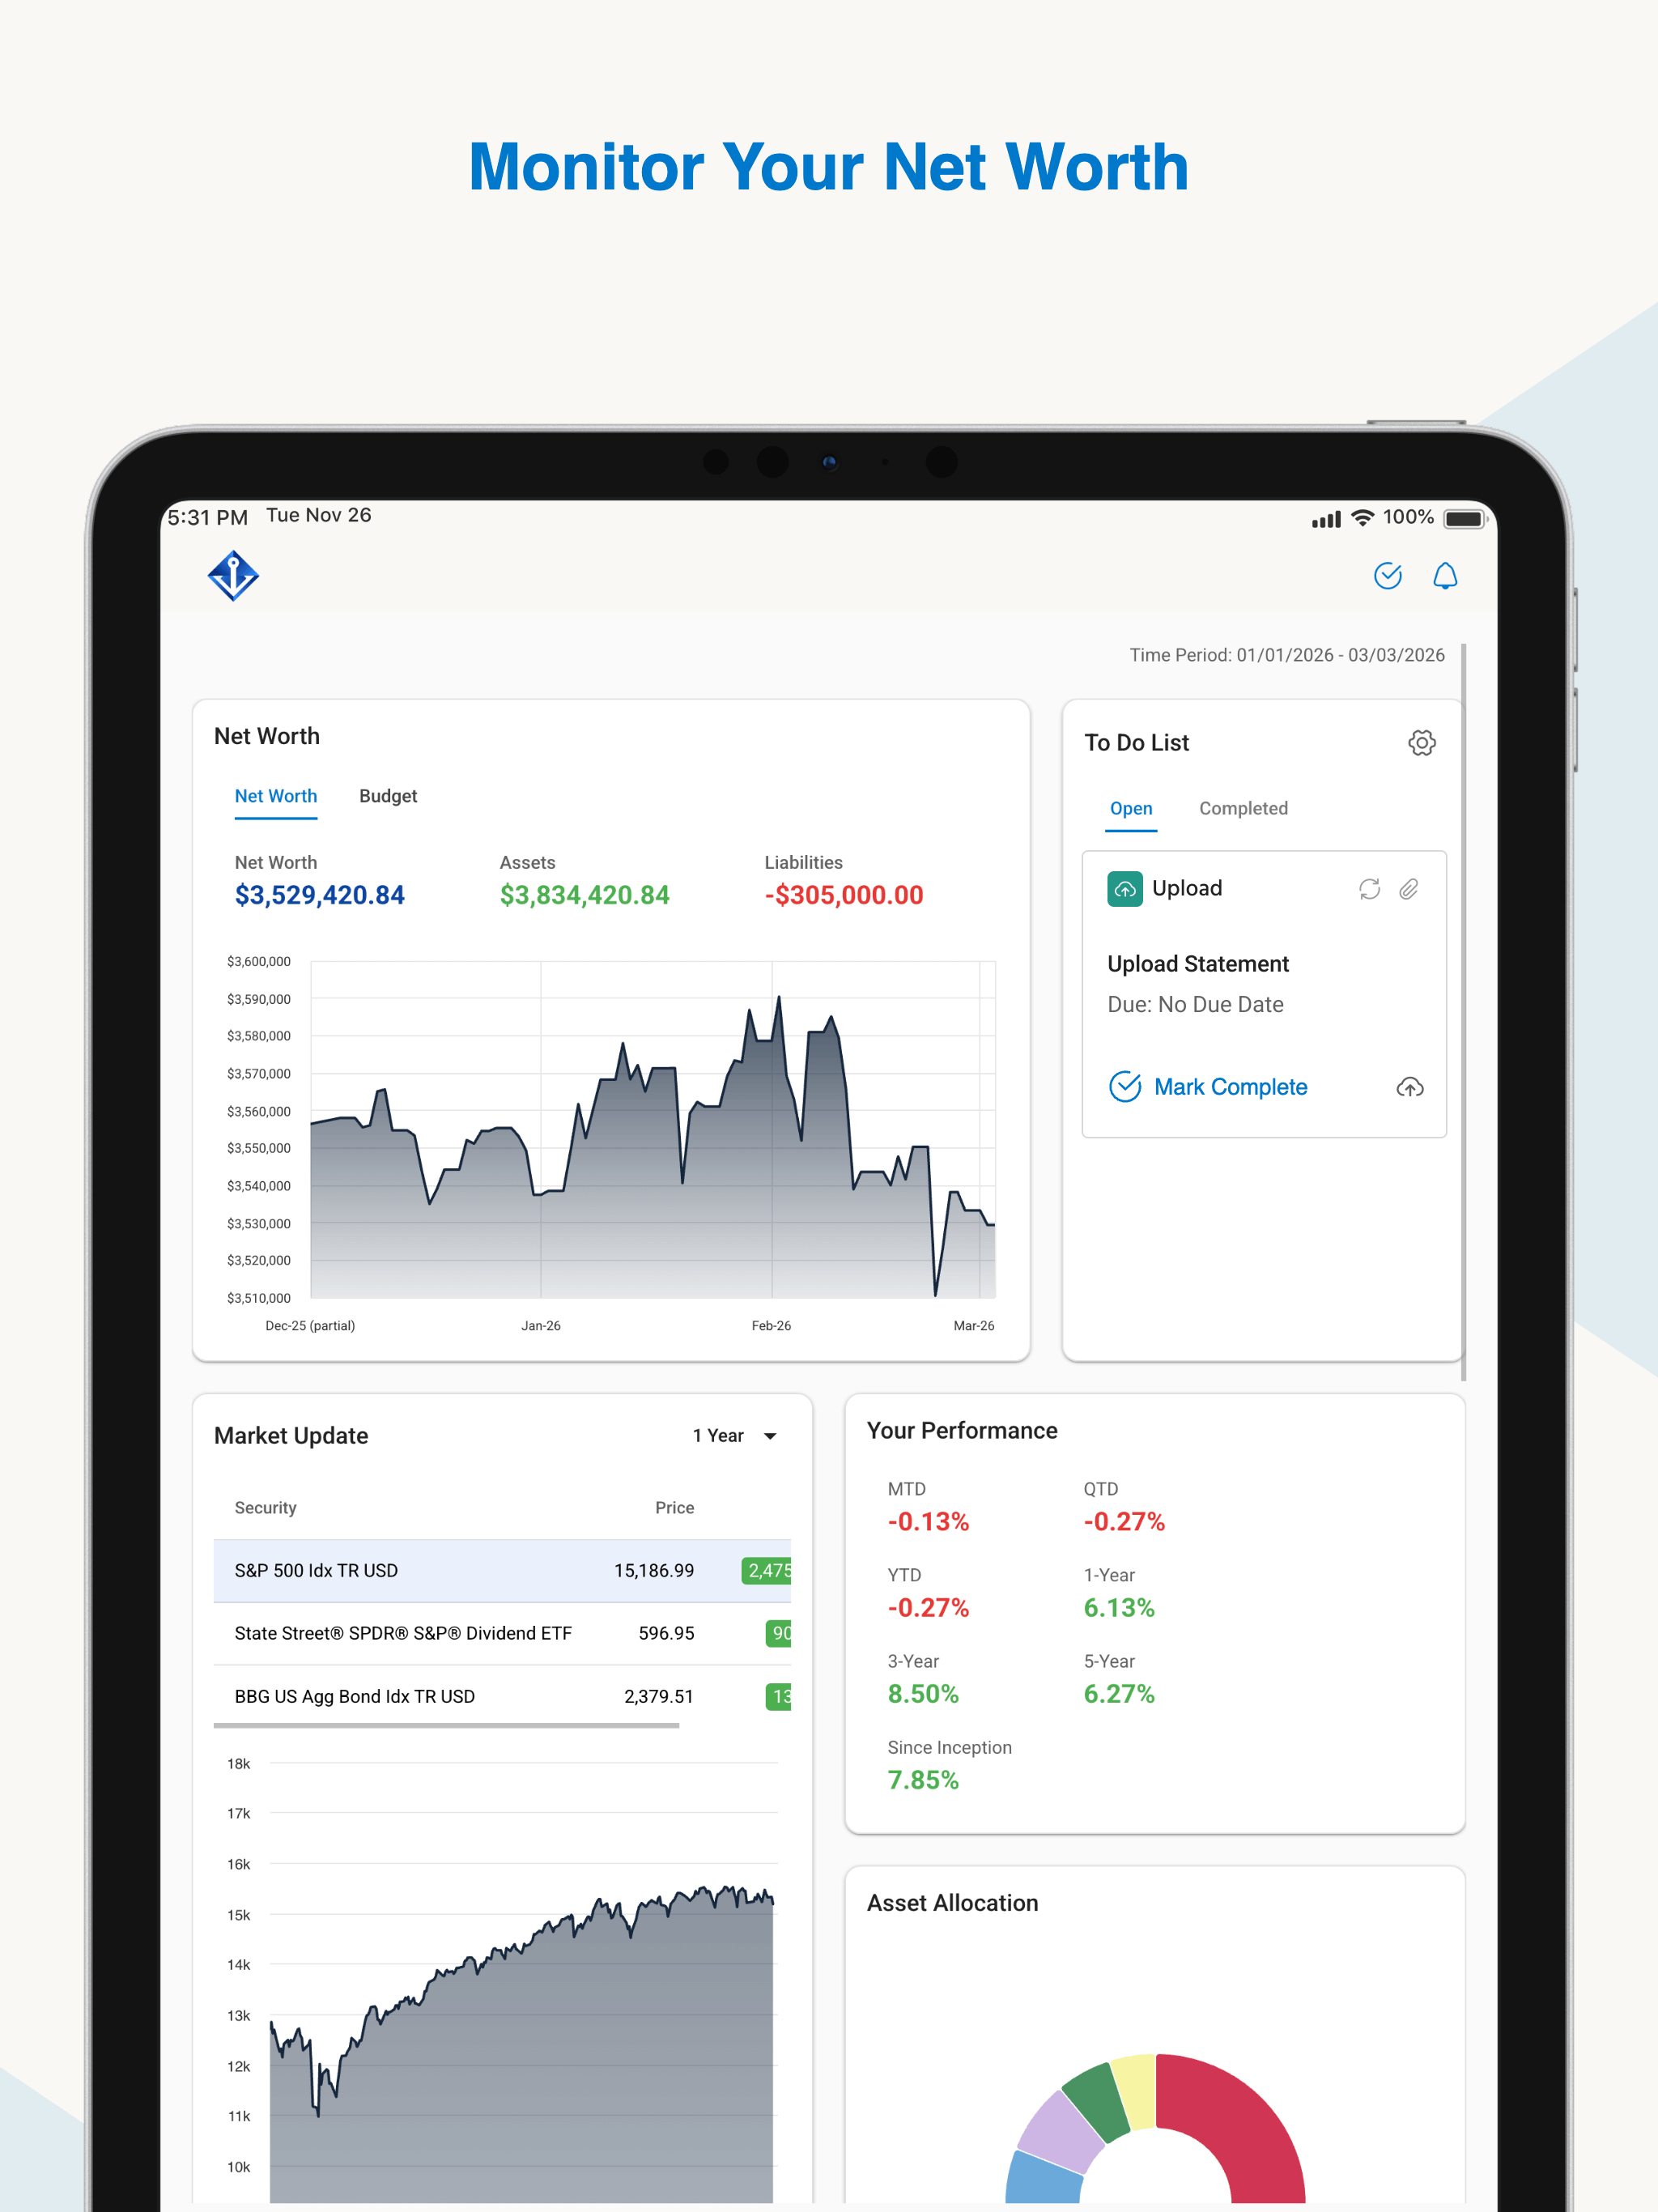Click the Feb-26 label on net worth chart
Viewport: 1658px width, 2212px height.
[771, 1325]
